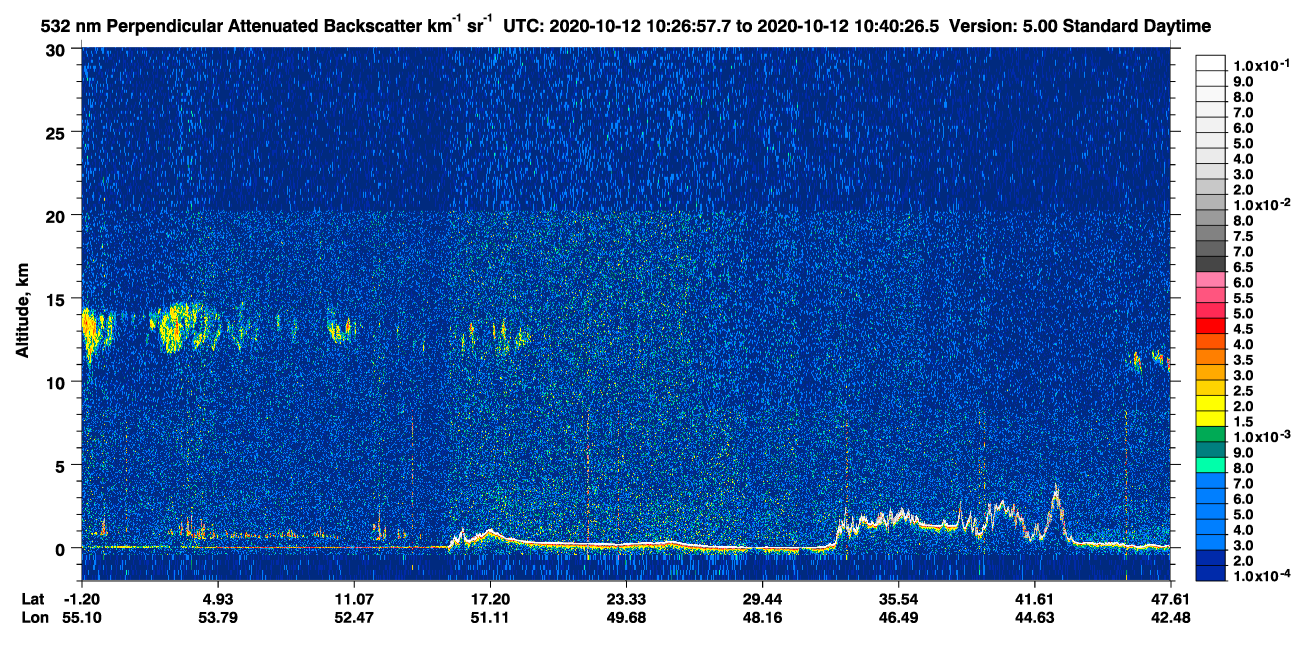Click longitude value '42.48'
1300x667 pixels.
click(x=1170, y=617)
